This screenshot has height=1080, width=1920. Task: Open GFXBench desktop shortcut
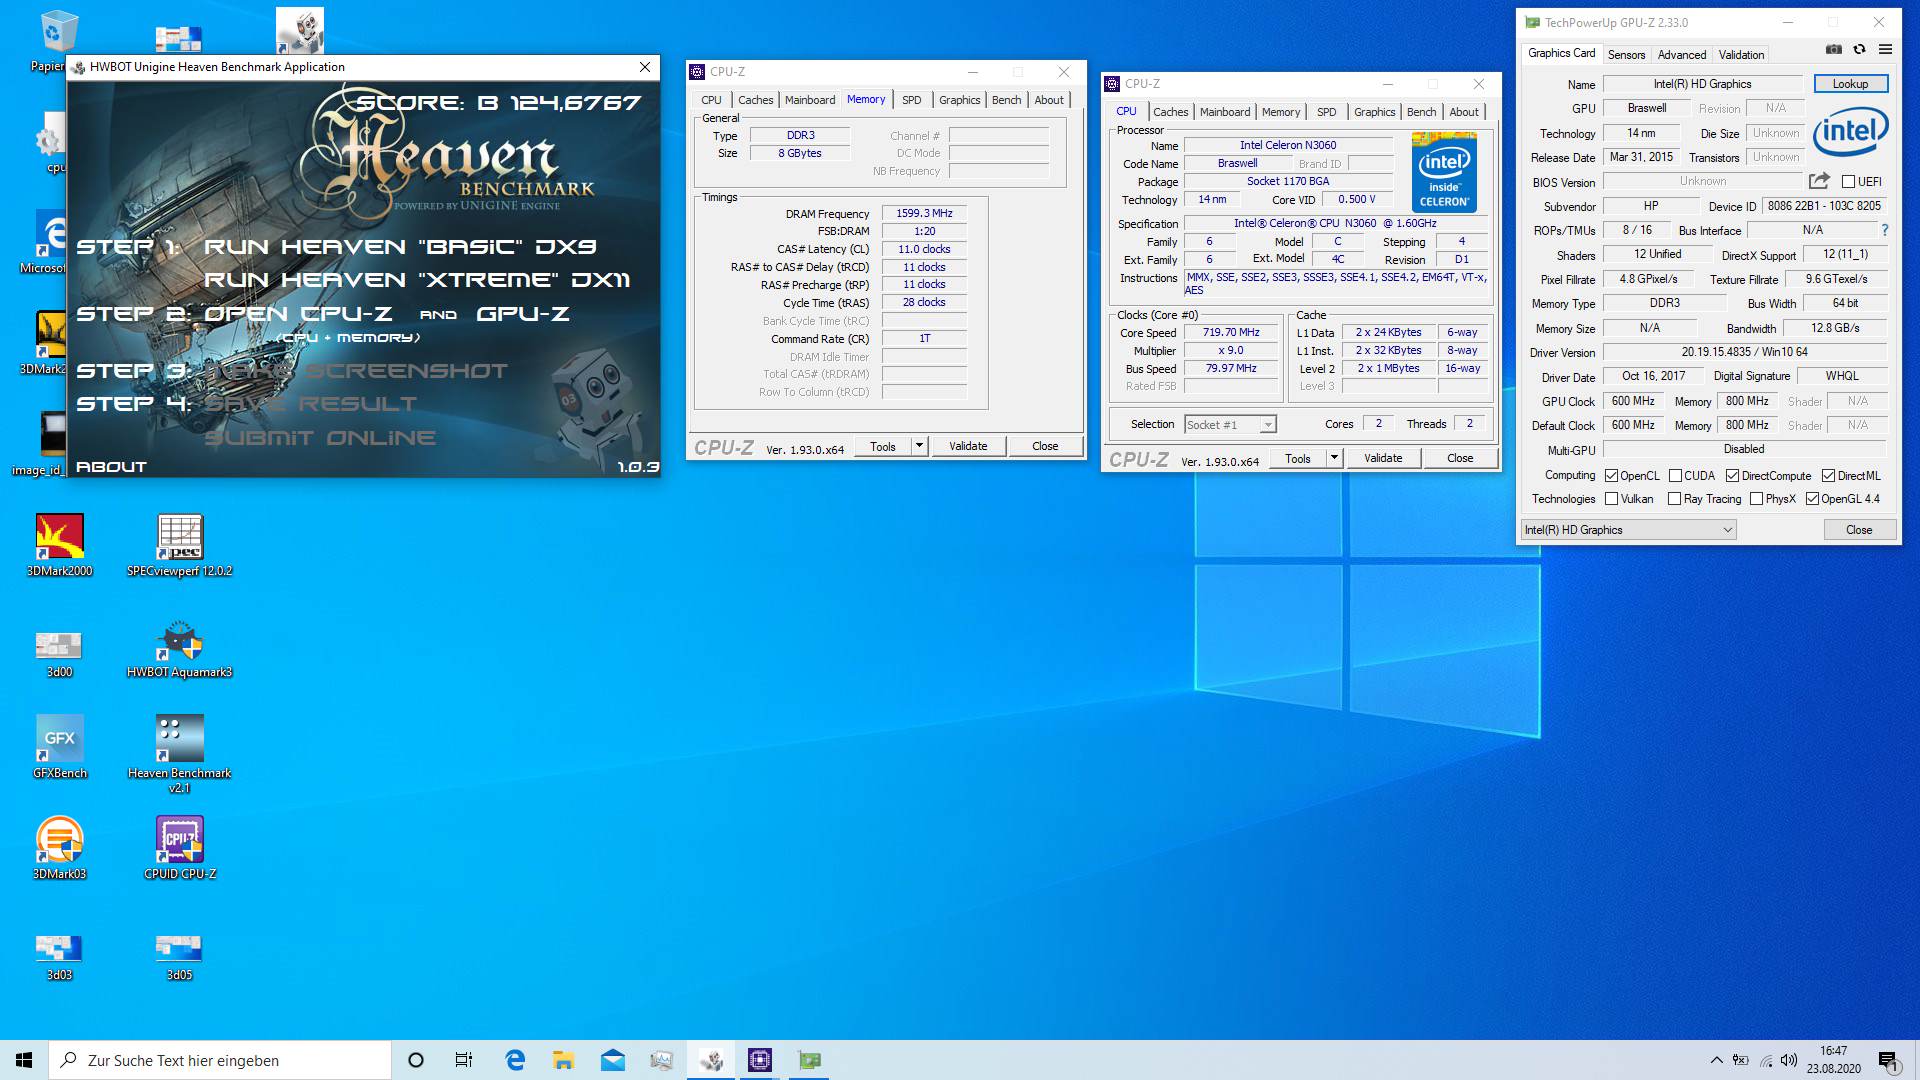tap(60, 747)
